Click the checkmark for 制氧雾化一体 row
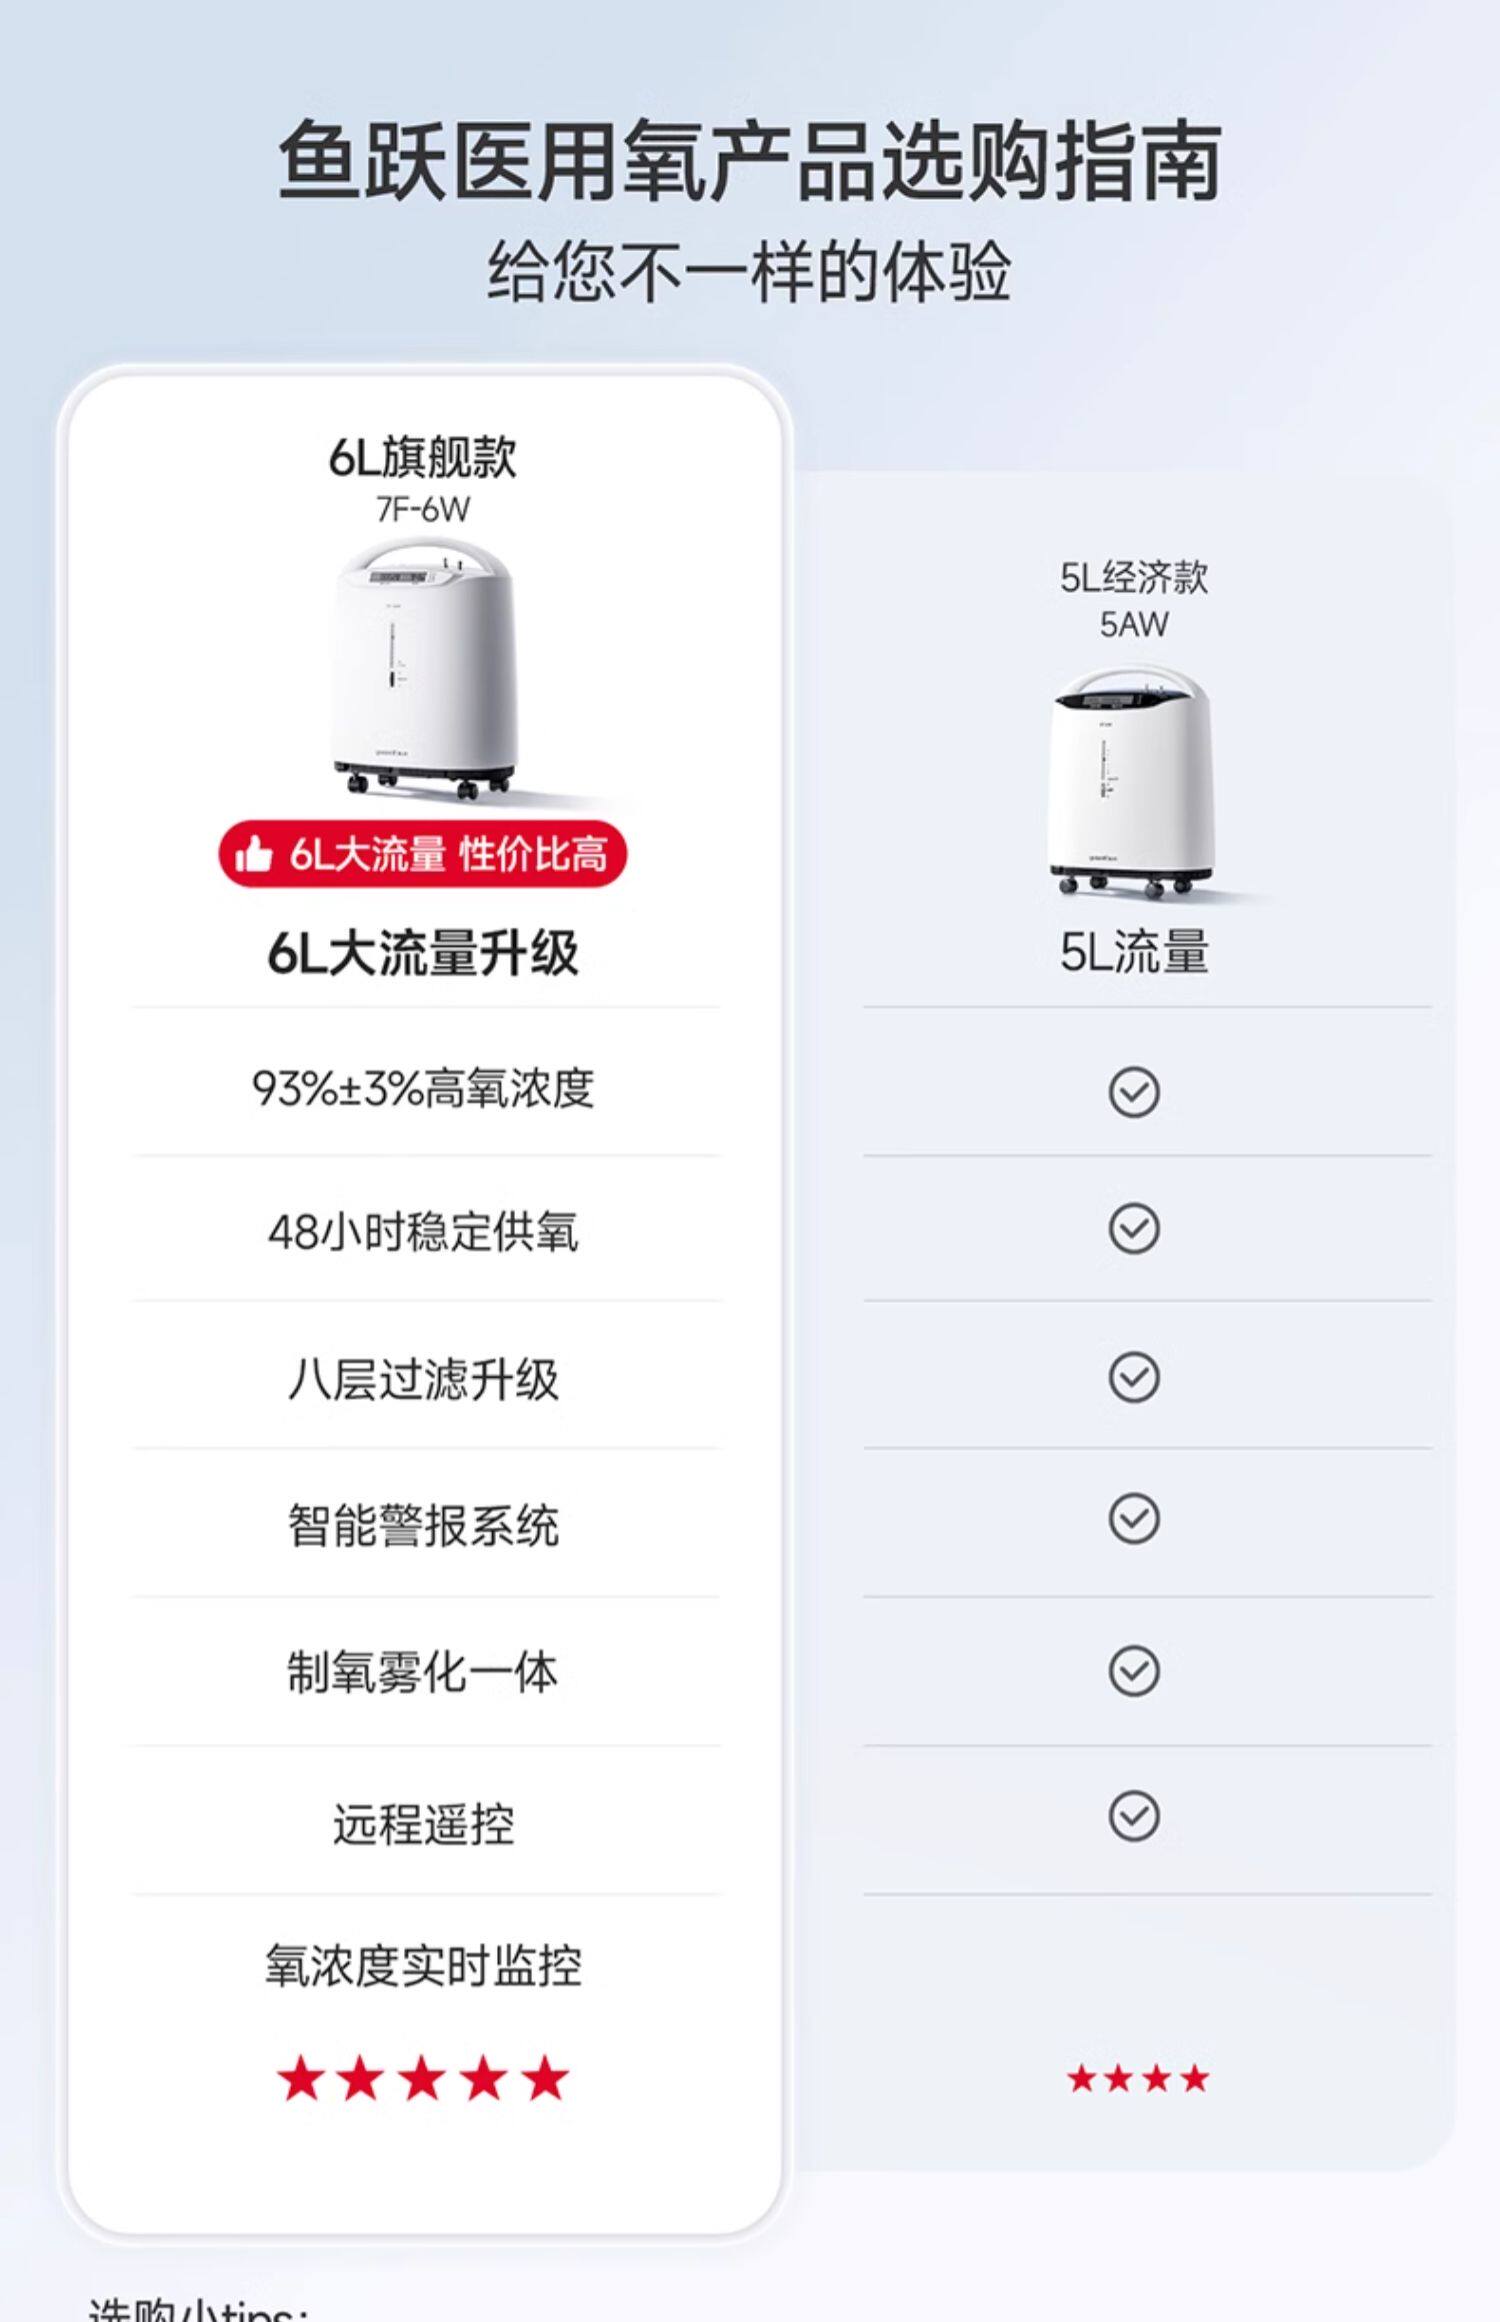 tap(1134, 1670)
